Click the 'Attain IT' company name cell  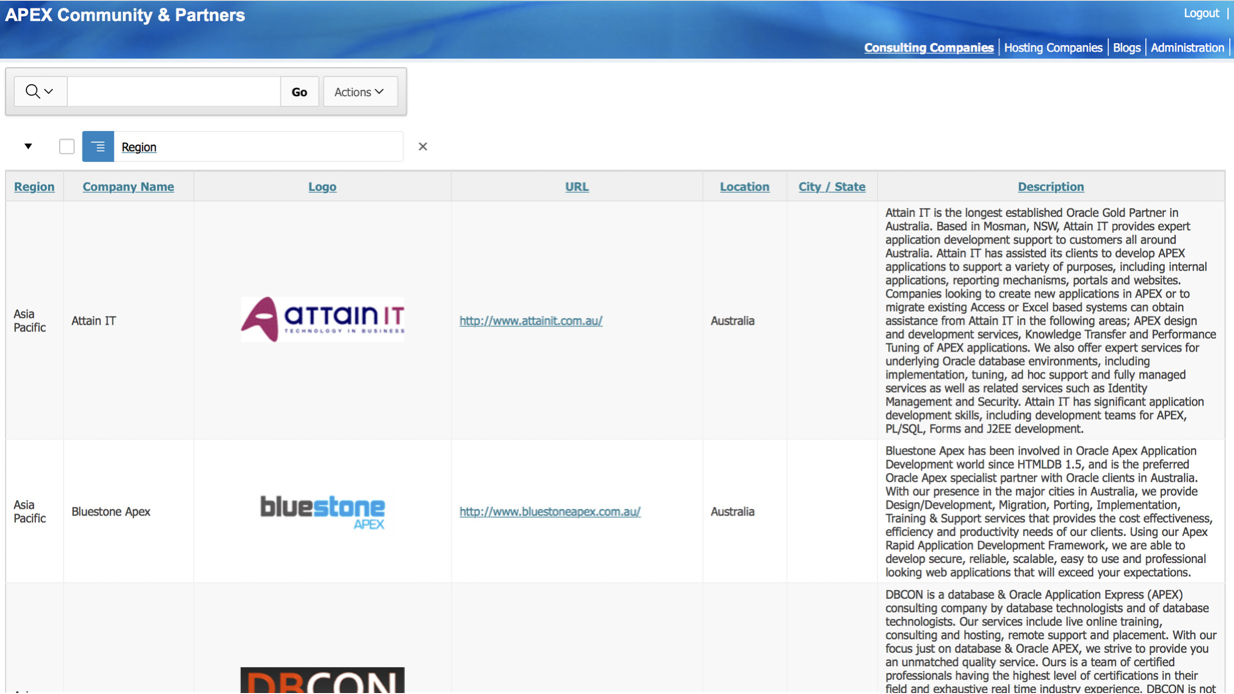(x=94, y=321)
